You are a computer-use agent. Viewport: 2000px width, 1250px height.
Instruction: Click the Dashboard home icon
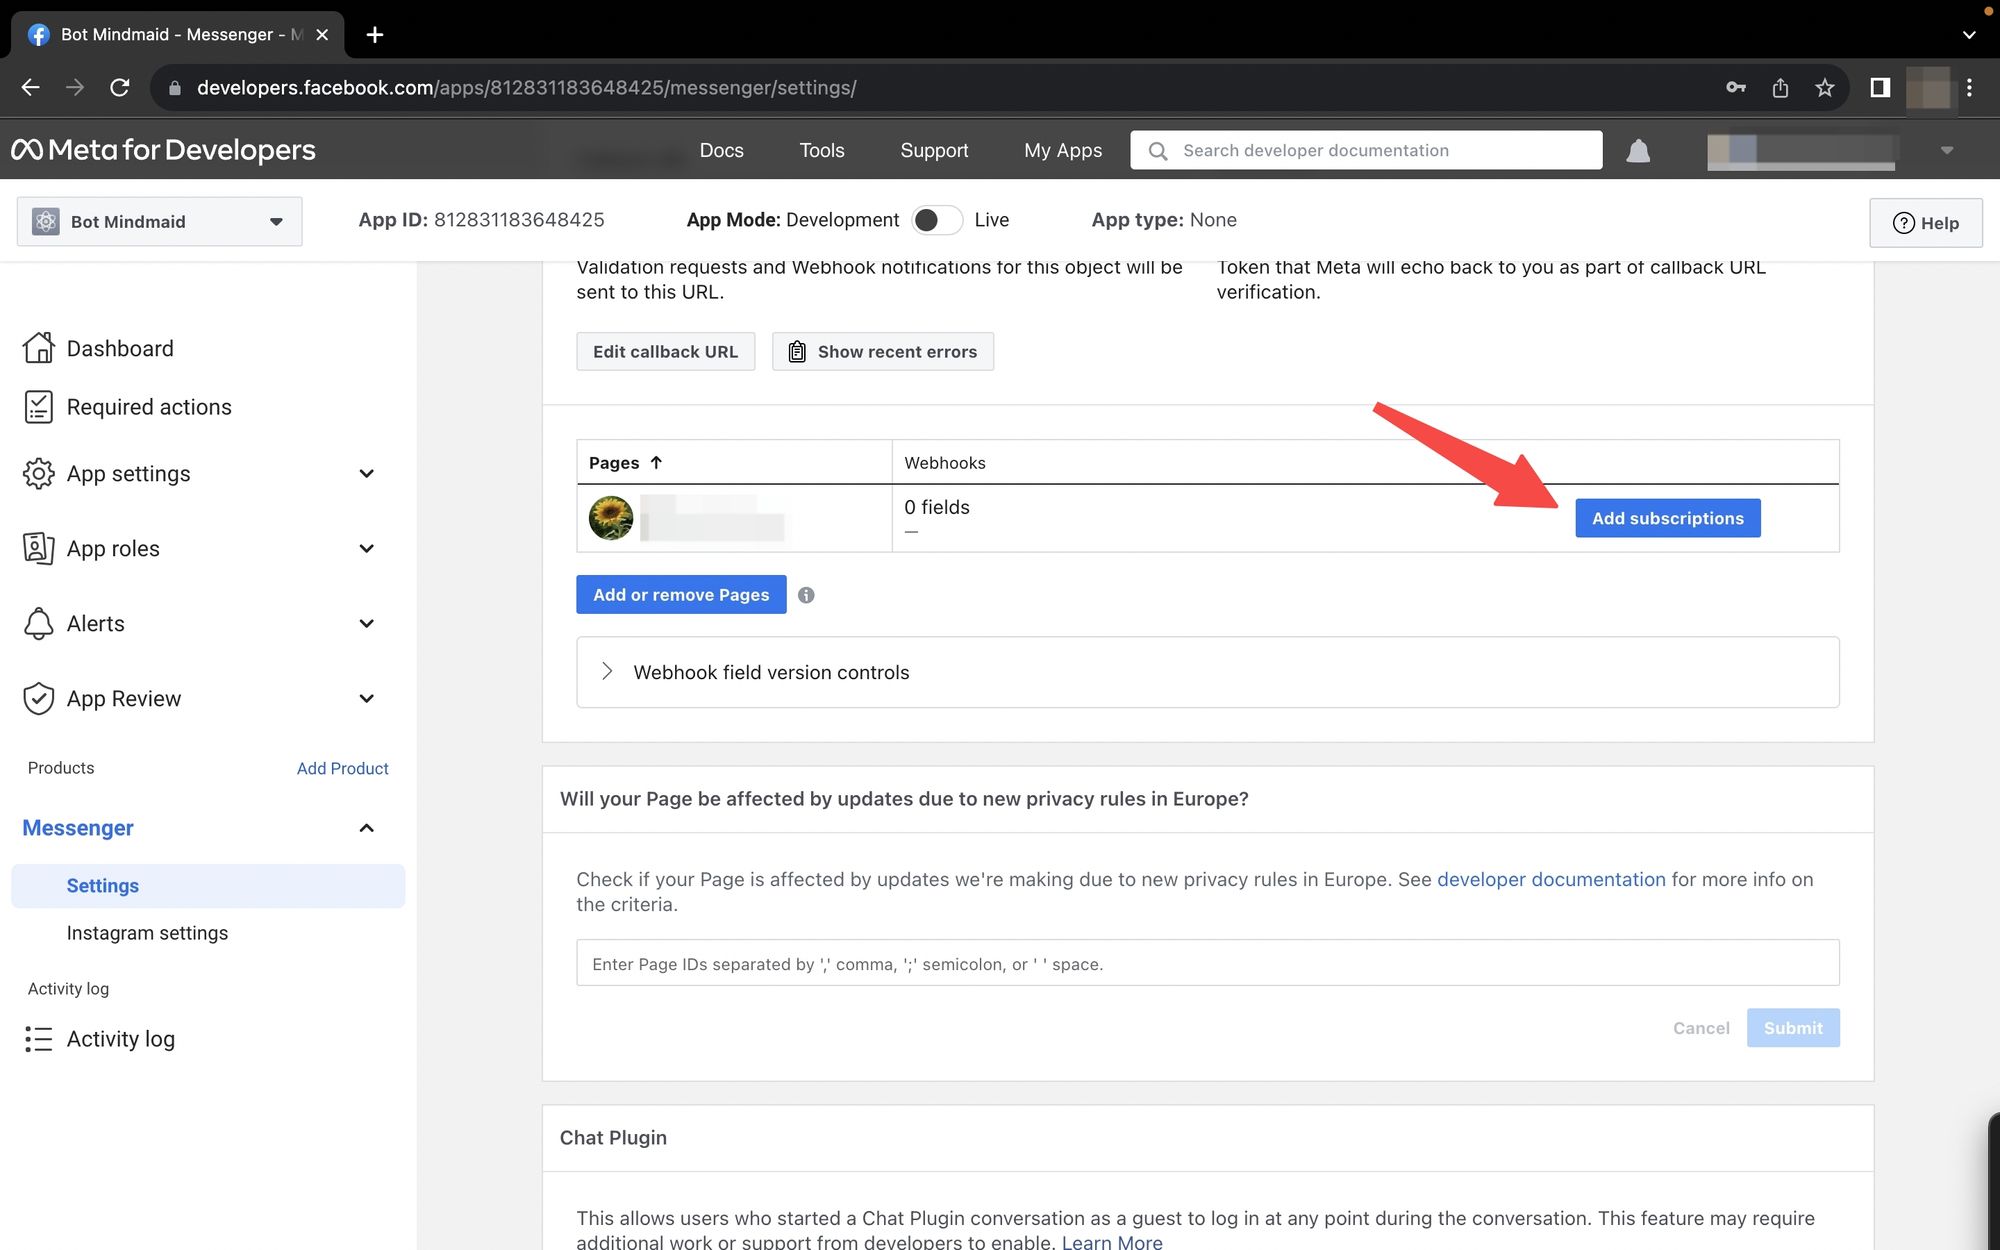(x=38, y=348)
